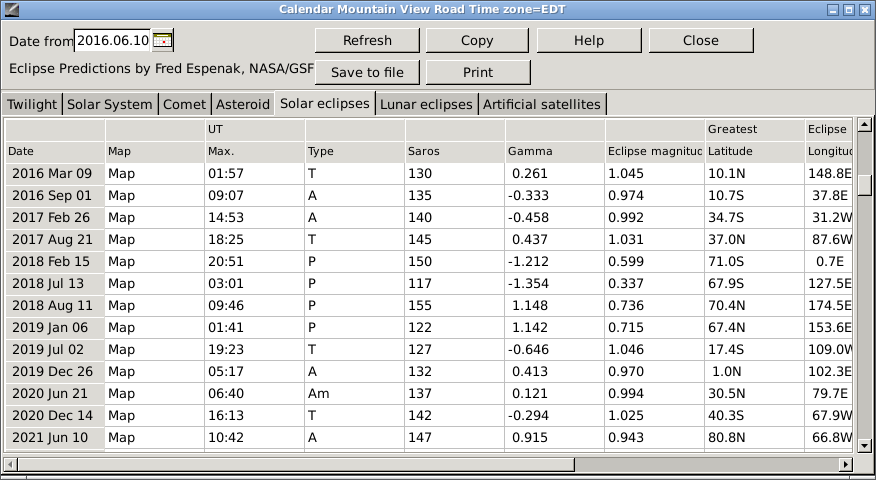Close the Calendar window via Close button

point(701,40)
